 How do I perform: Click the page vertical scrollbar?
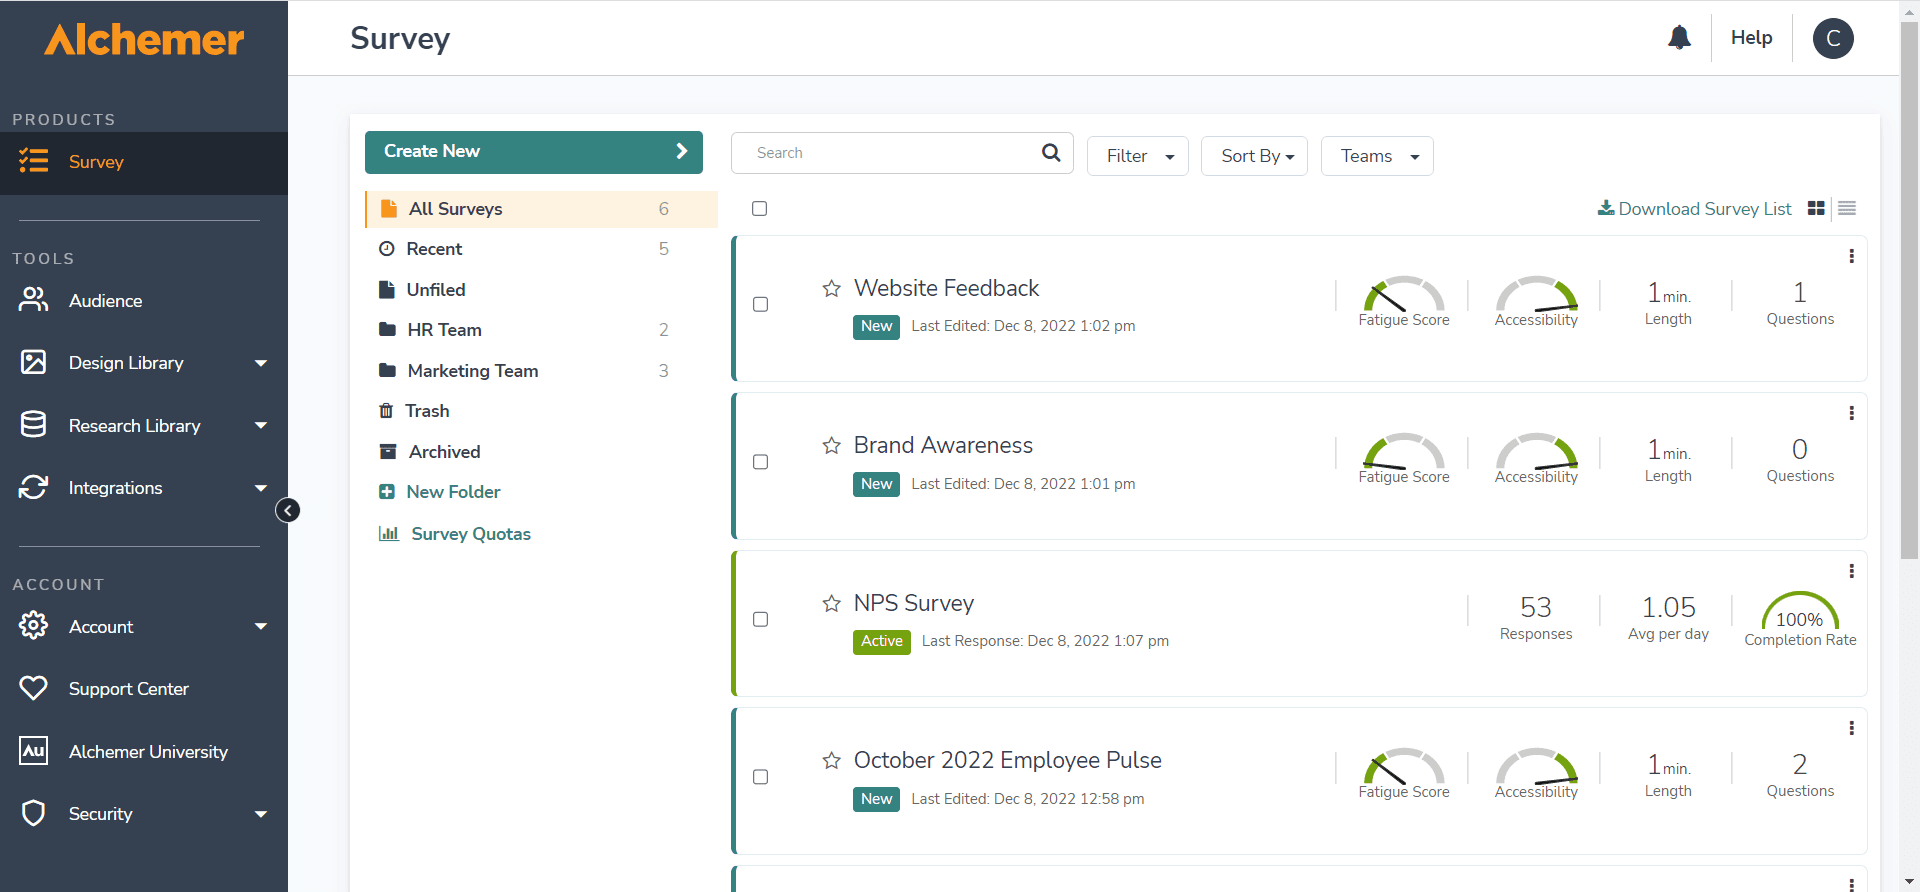[x=1909, y=290]
